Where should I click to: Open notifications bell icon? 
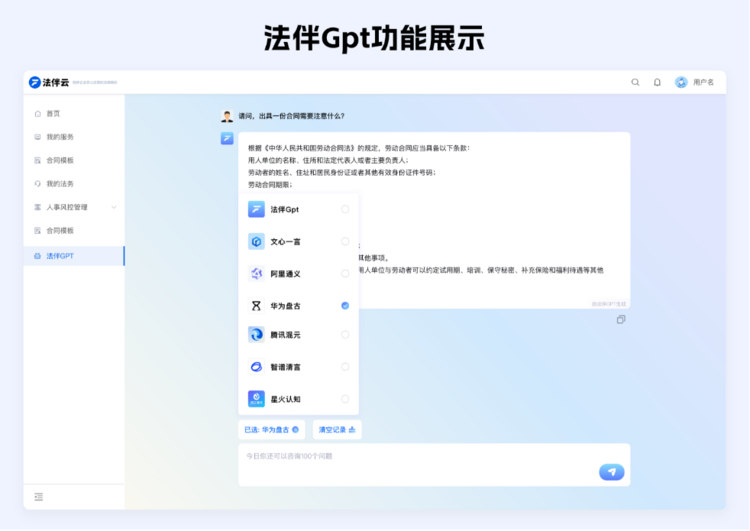point(657,82)
